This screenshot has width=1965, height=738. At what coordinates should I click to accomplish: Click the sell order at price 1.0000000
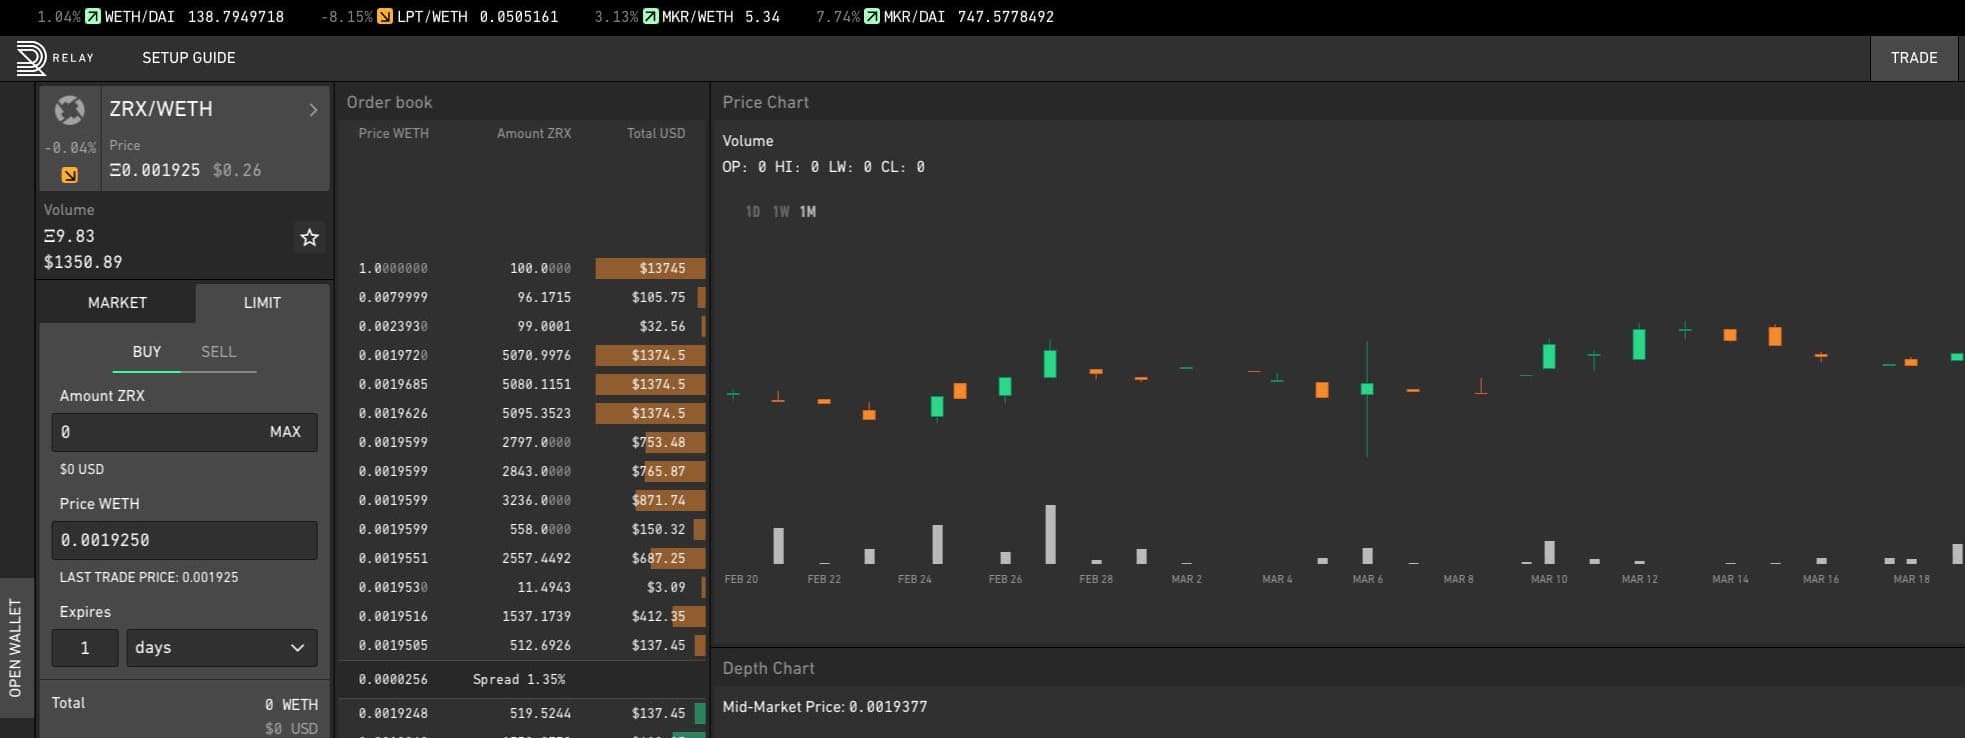[x=522, y=268]
